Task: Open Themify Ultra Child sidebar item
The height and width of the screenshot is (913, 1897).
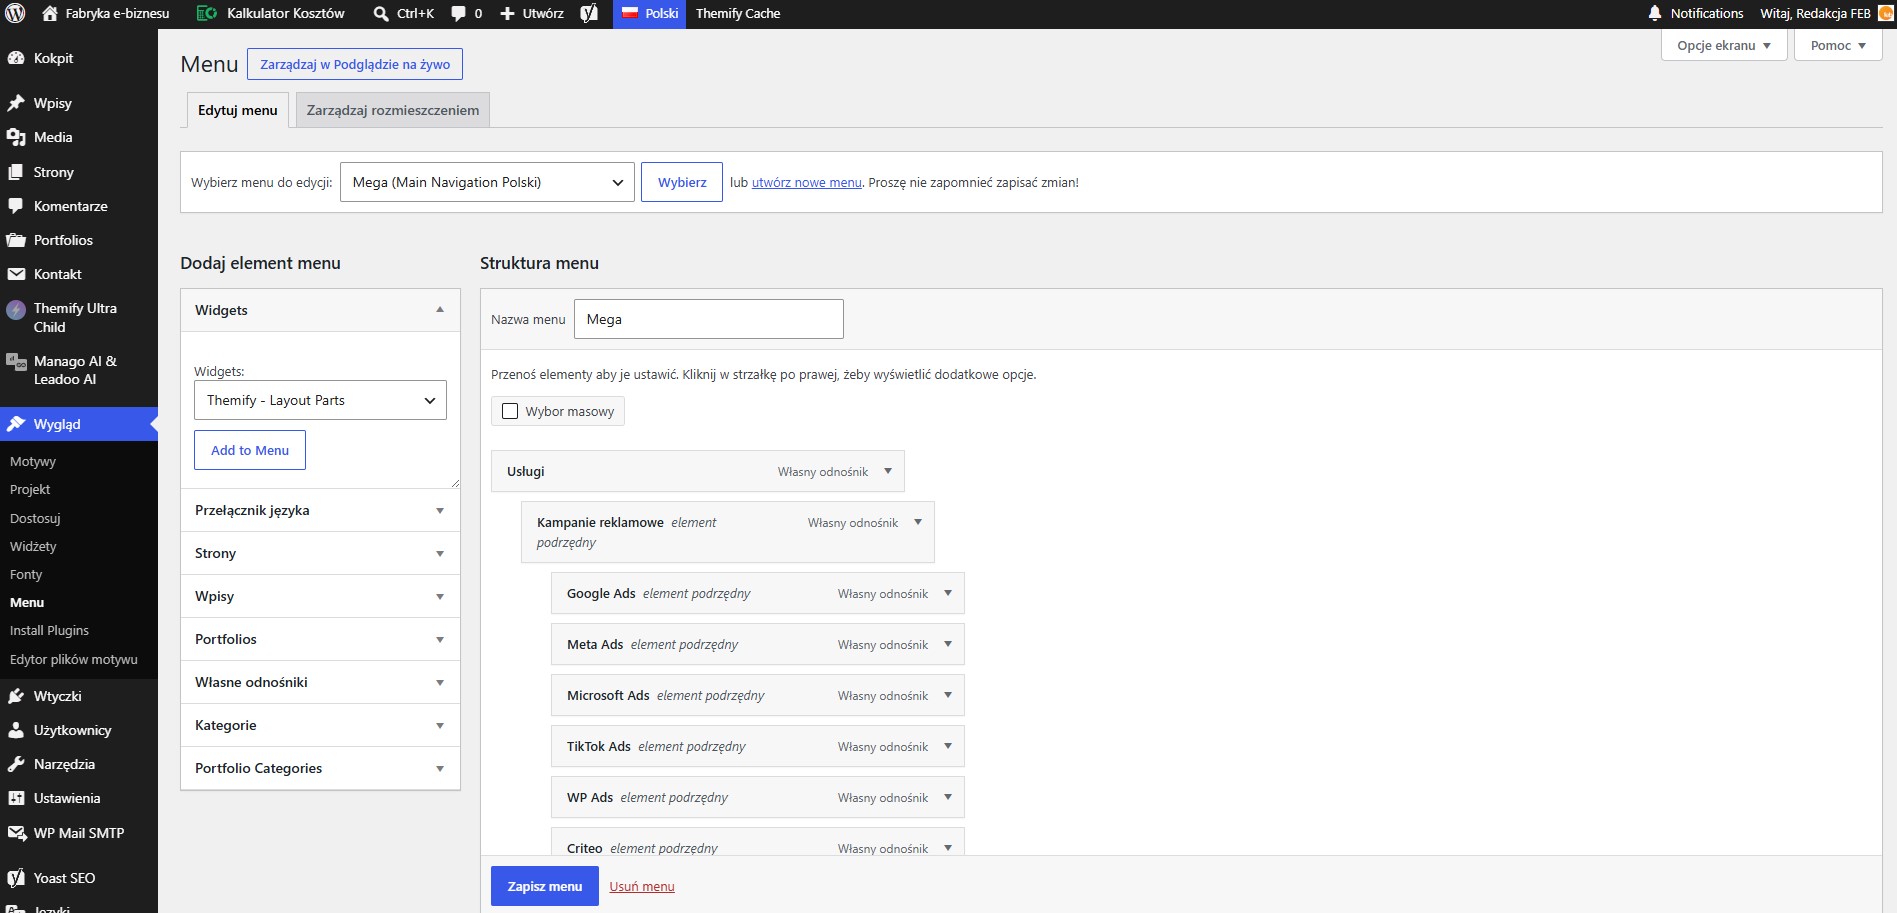Action: (78, 317)
